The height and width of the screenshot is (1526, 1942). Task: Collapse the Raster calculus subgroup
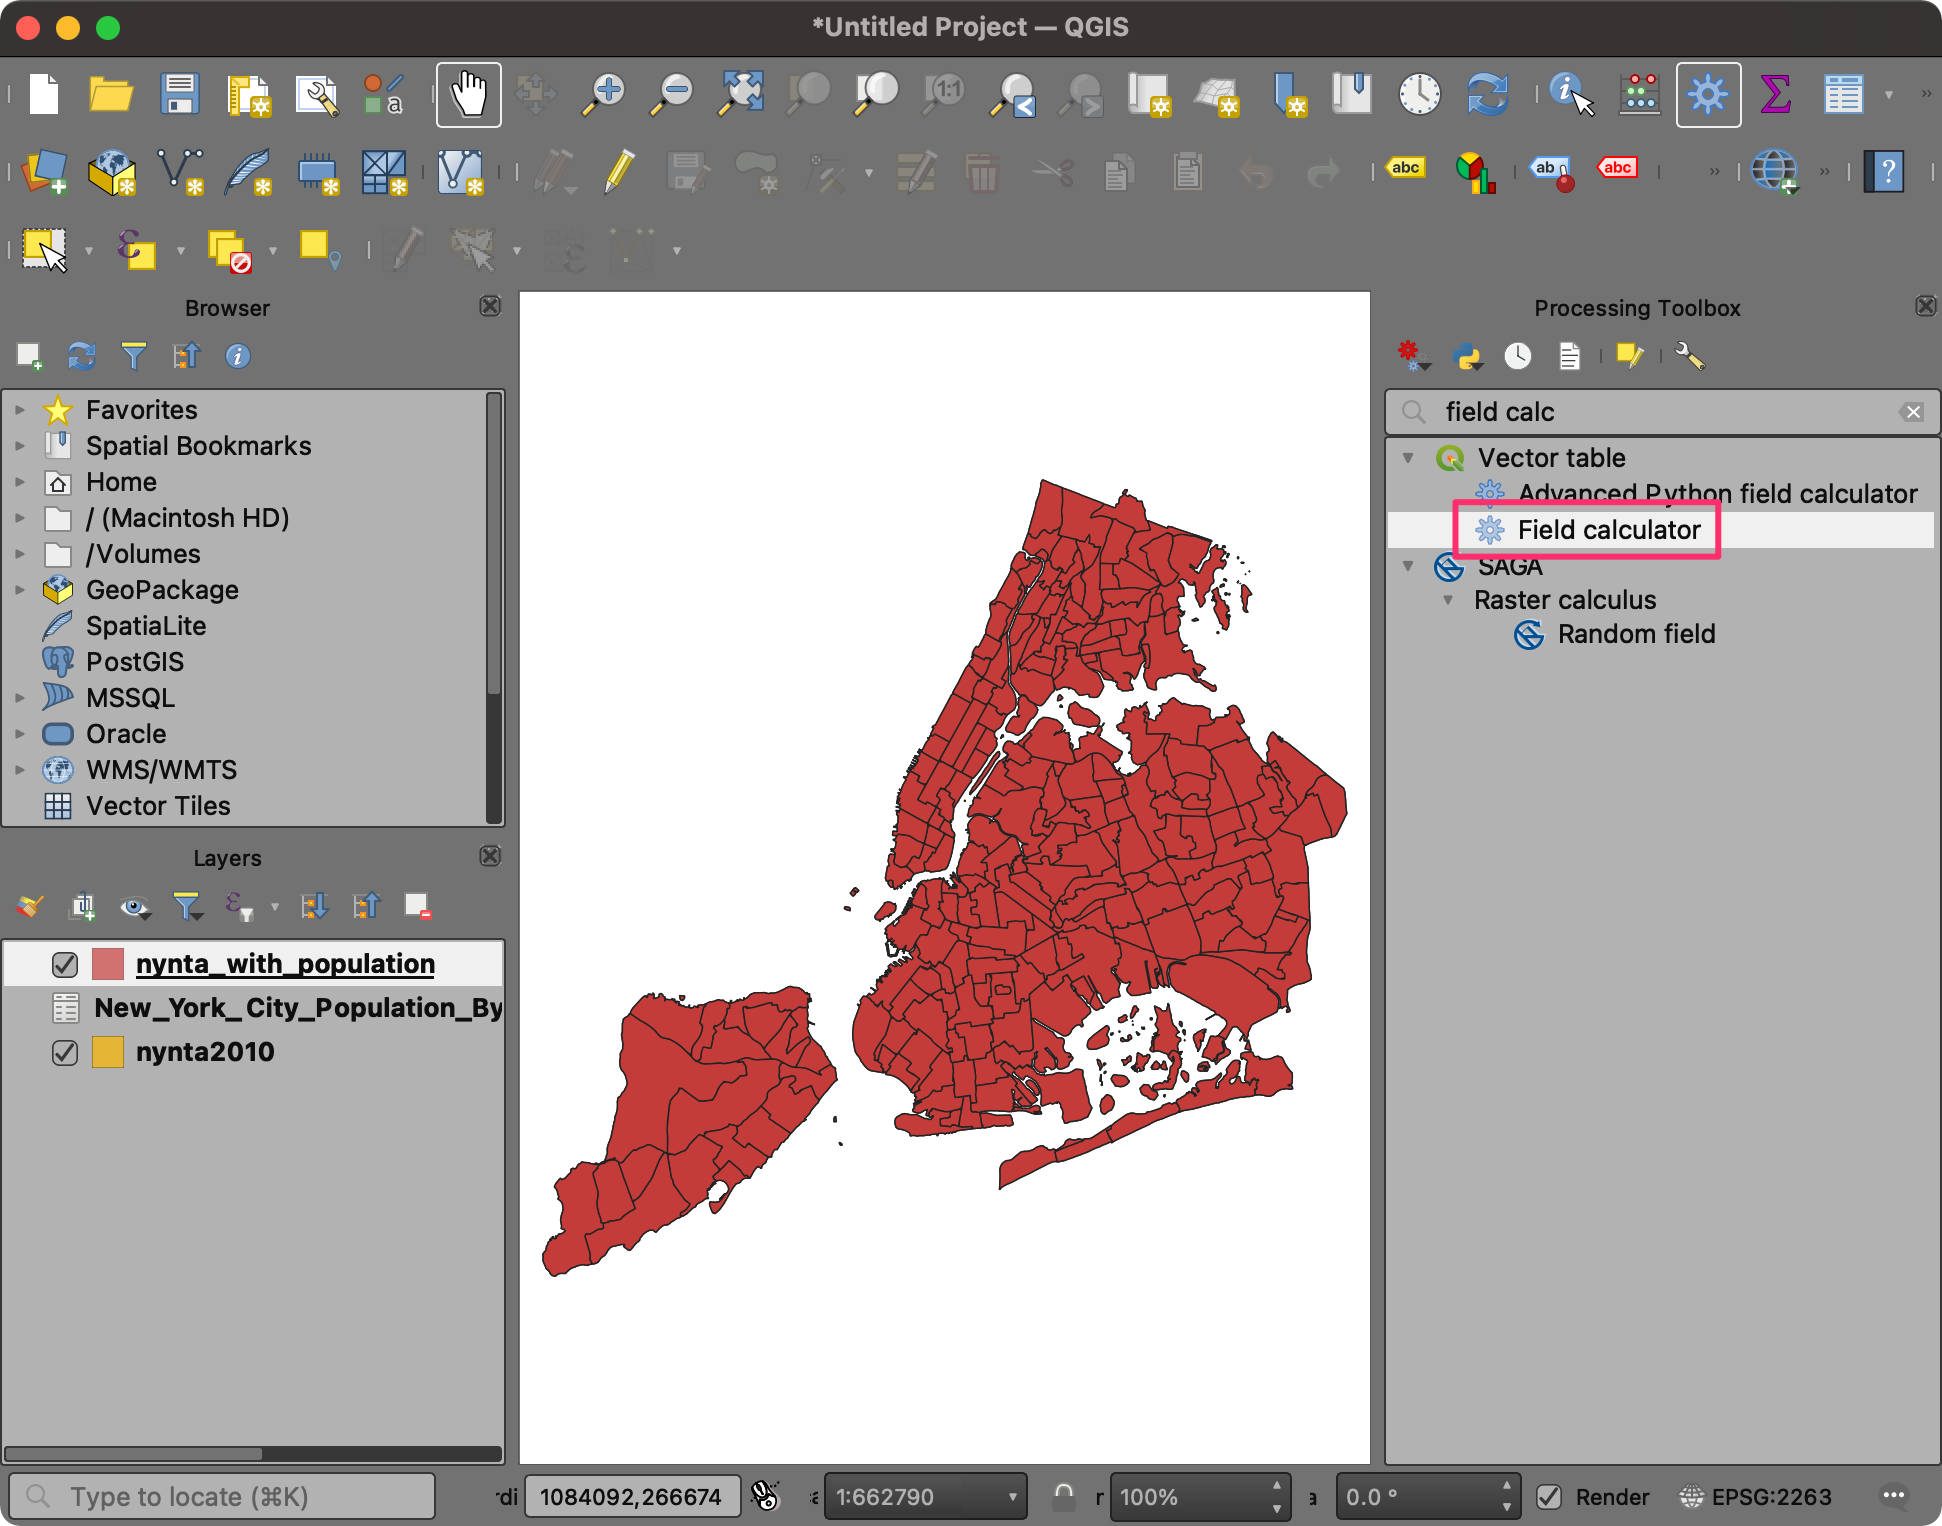pyautogui.click(x=1448, y=600)
